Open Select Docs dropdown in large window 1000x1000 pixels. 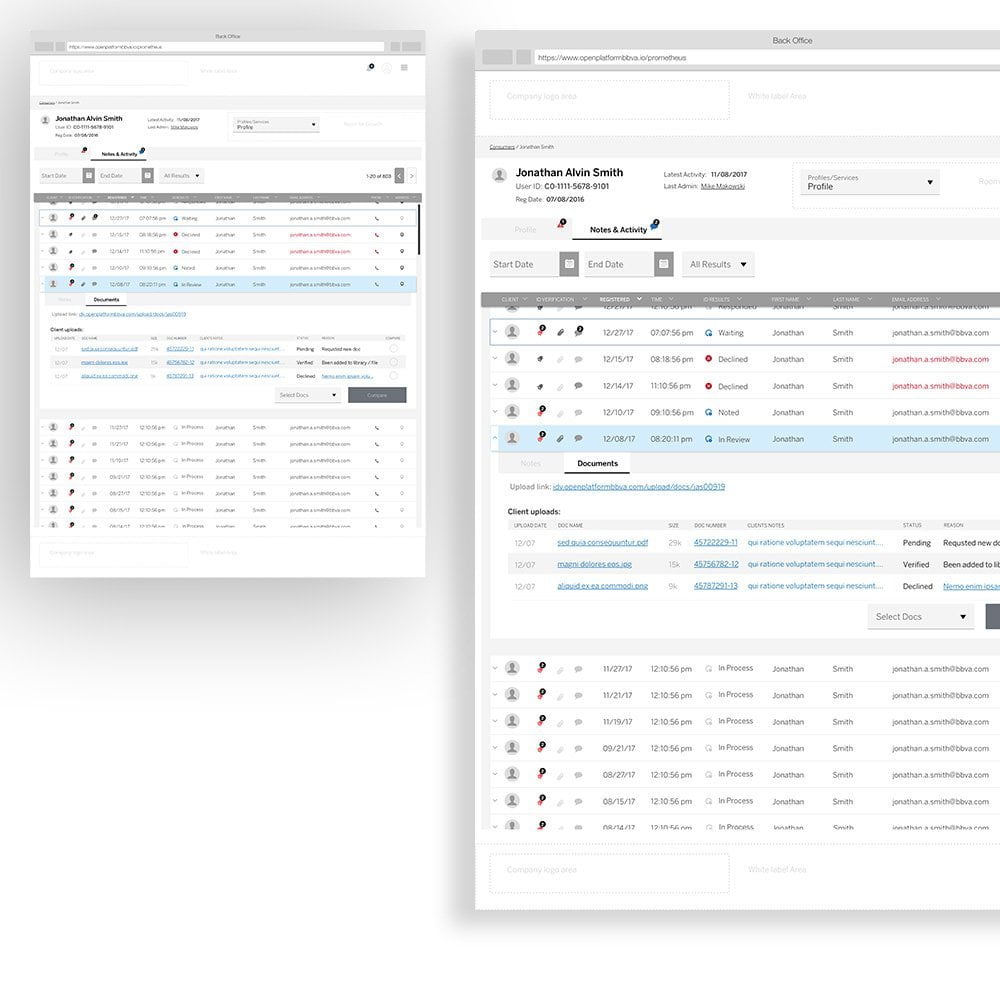pyautogui.click(x=920, y=616)
